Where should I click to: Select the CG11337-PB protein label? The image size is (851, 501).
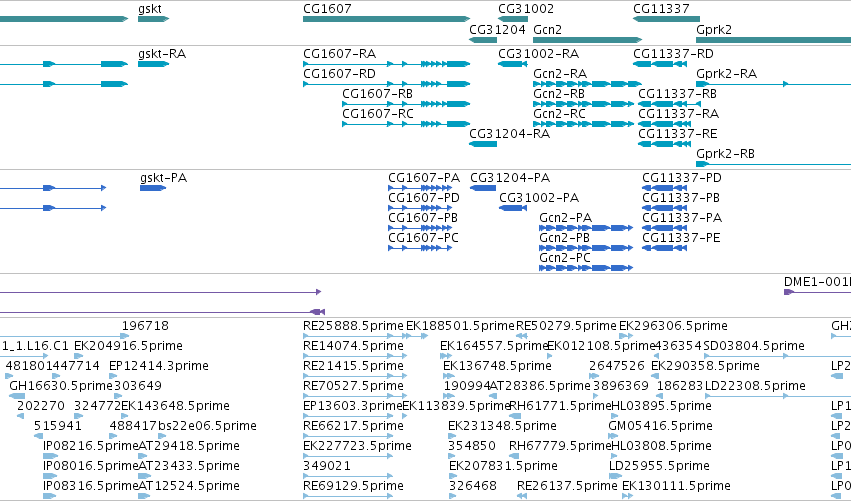point(681,198)
